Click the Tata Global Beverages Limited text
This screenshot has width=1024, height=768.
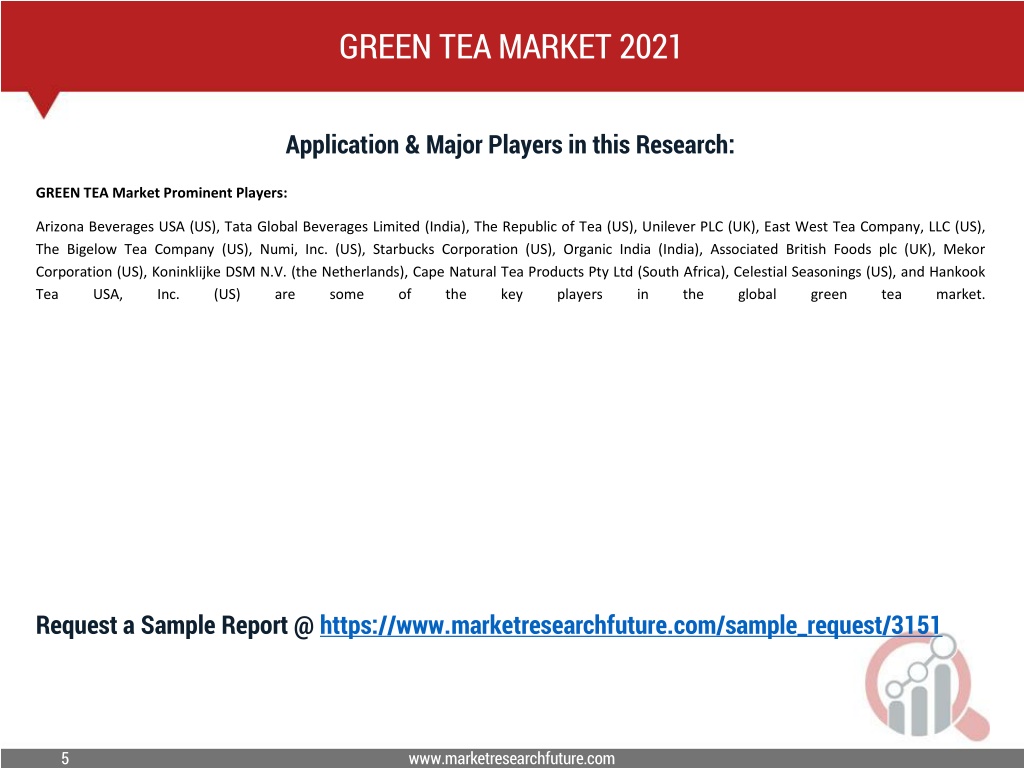[x=322, y=227]
